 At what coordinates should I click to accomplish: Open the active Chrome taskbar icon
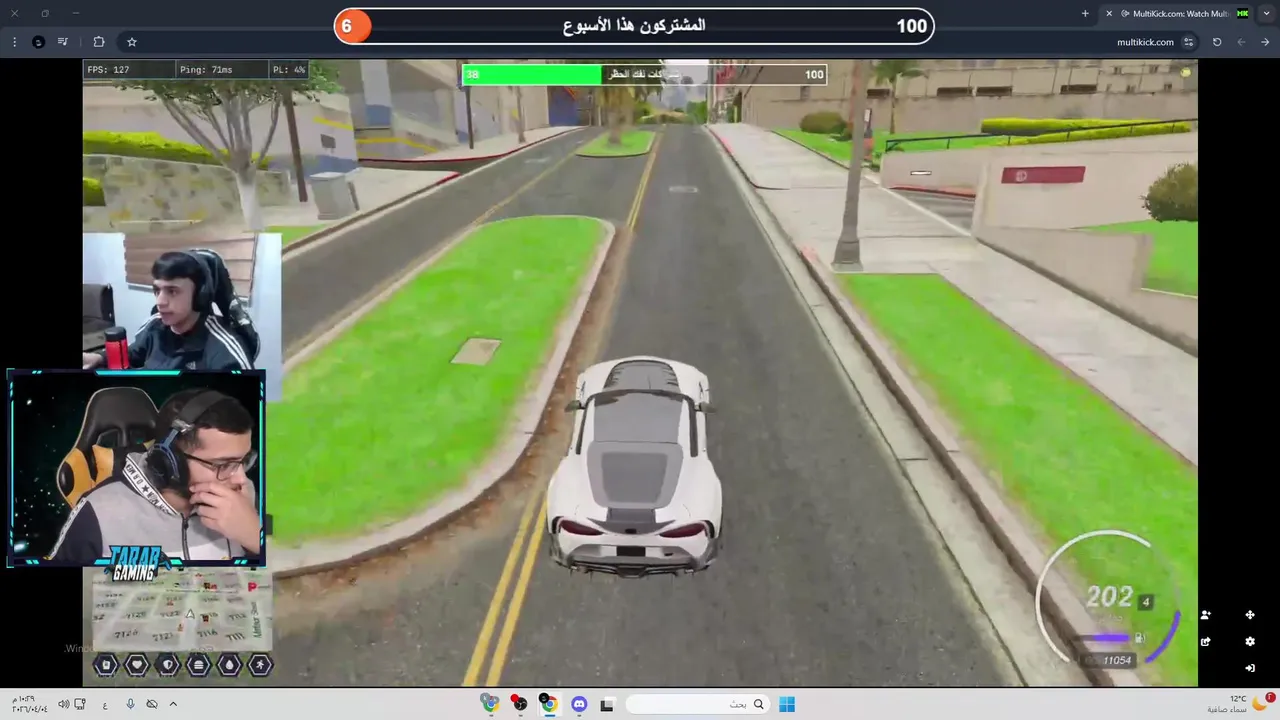pyautogui.click(x=548, y=704)
